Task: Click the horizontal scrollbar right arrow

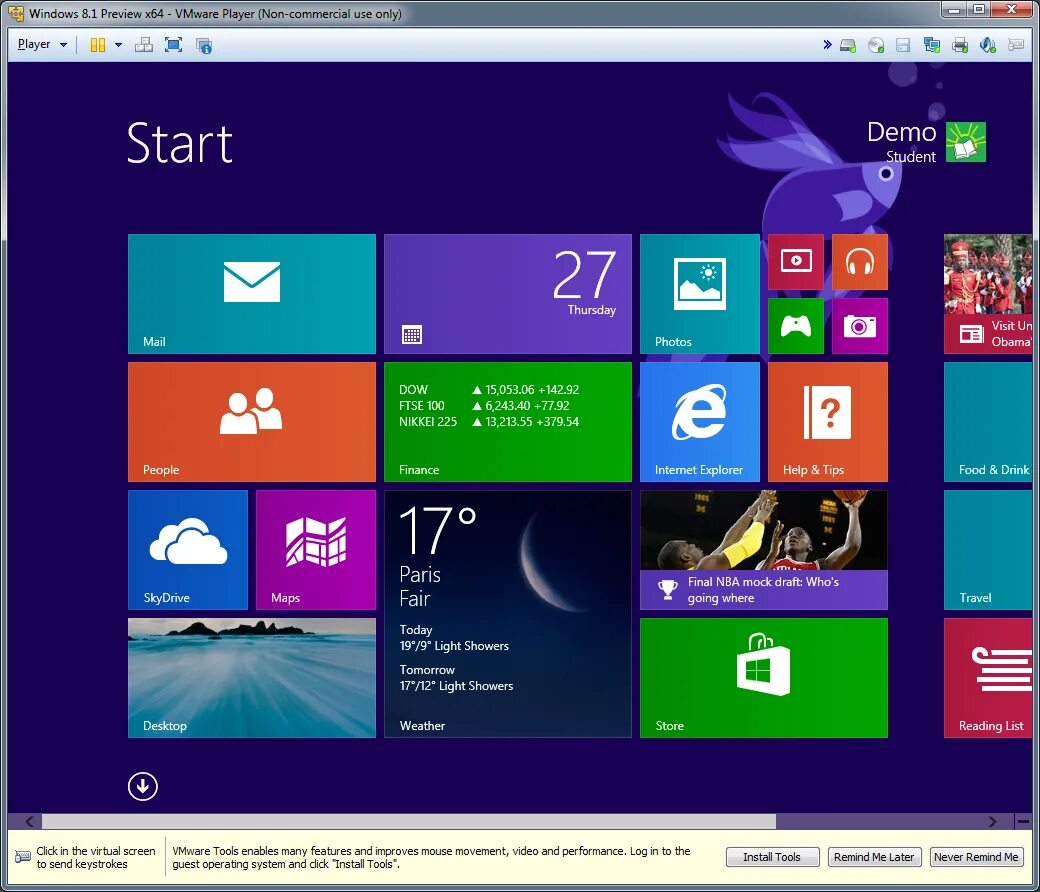Action: [992, 822]
